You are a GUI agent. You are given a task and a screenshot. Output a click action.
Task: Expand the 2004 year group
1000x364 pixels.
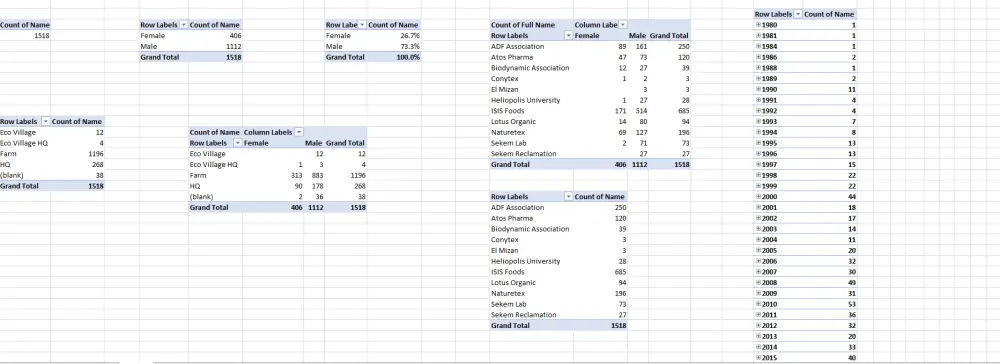tap(759, 239)
